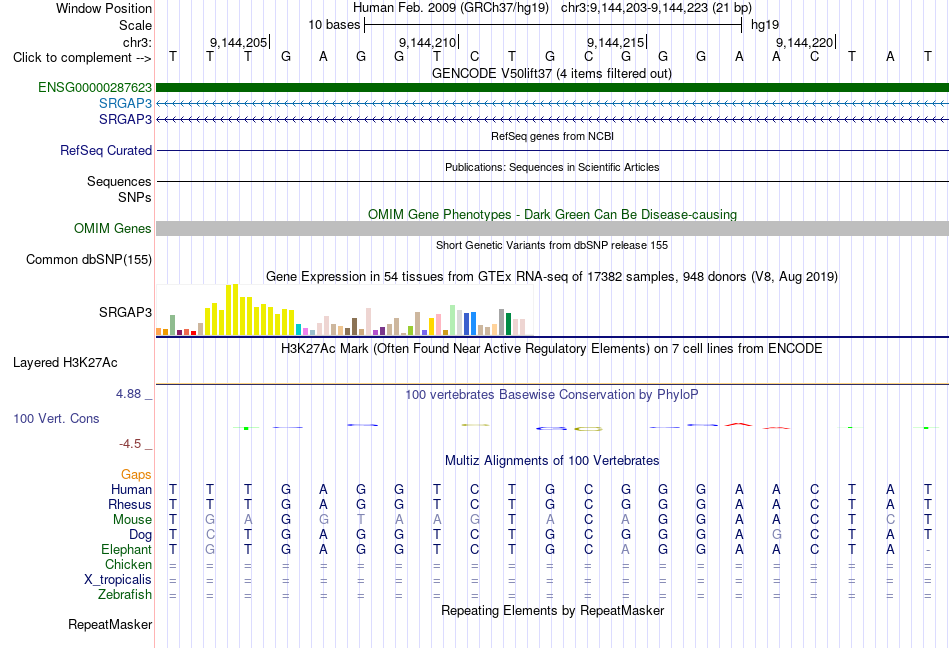Click the Scale label
950x648 pixels.
[136, 25]
